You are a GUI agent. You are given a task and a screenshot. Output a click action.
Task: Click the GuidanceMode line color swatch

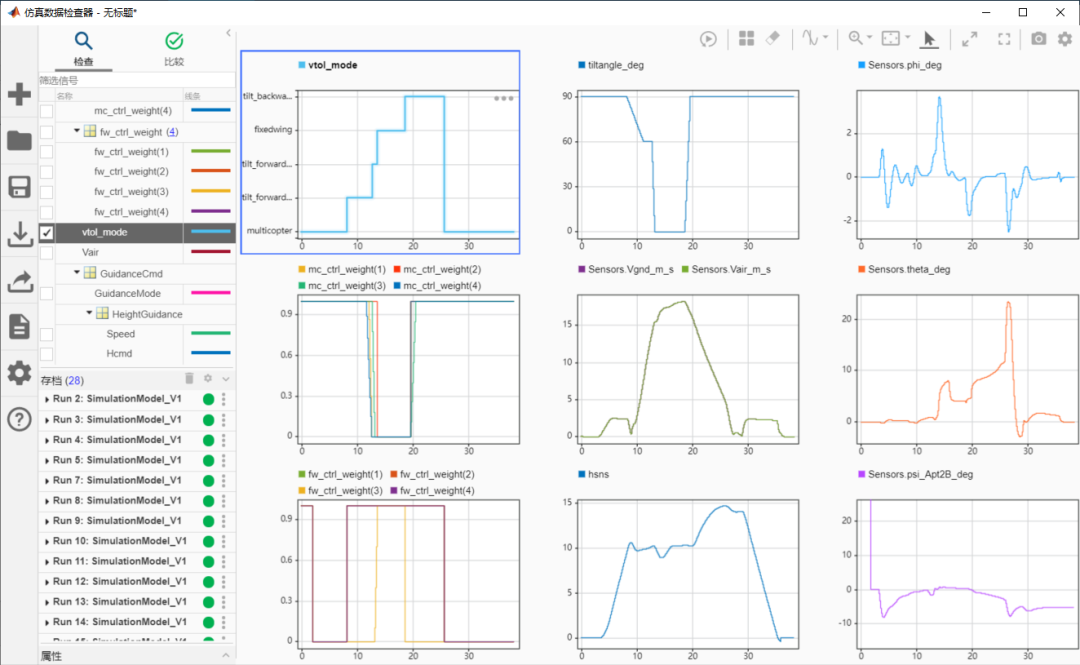[x=210, y=293]
